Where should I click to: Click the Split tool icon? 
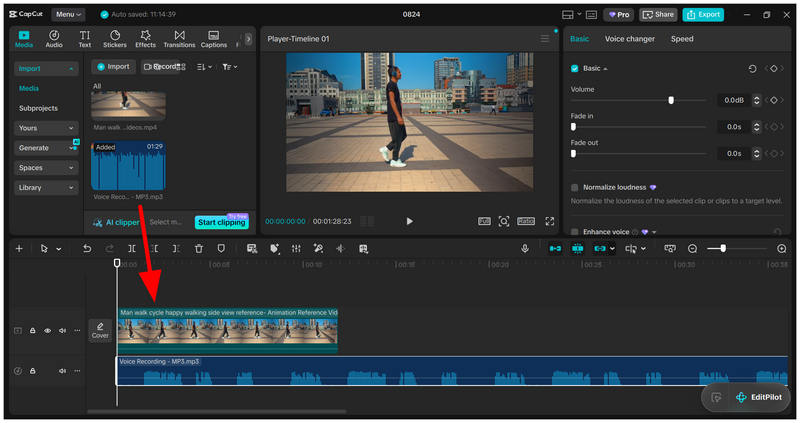coord(132,248)
